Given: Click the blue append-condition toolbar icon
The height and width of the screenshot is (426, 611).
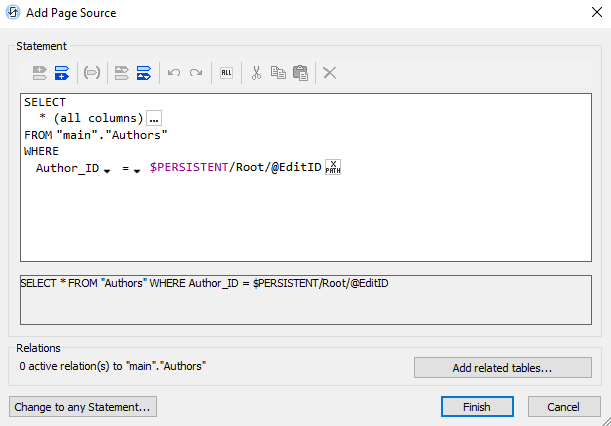Looking at the screenshot, I should (62, 73).
